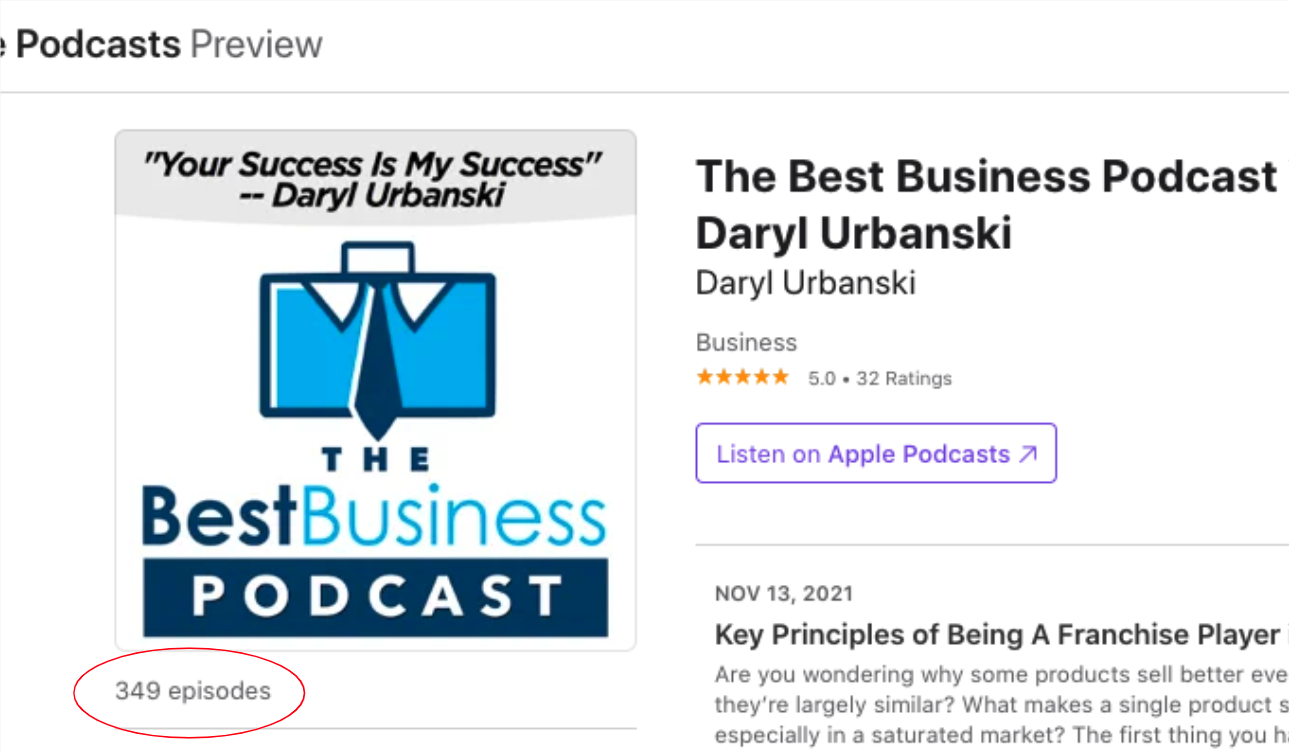
Task: Click the PODCAST navy banner in artwork
Action: tap(376, 597)
